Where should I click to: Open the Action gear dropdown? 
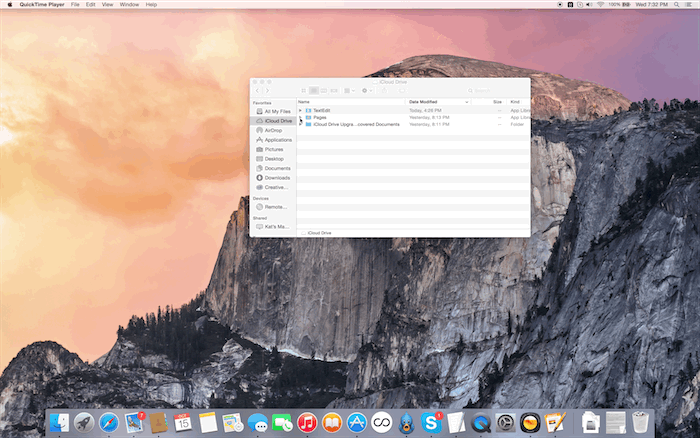[x=367, y=91]
